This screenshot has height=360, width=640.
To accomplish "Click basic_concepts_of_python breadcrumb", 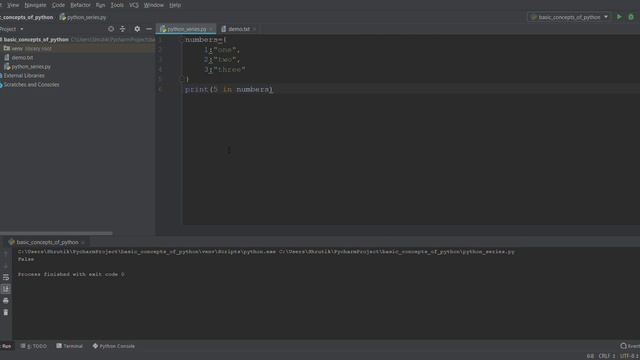I will click(x=27, y=17).
